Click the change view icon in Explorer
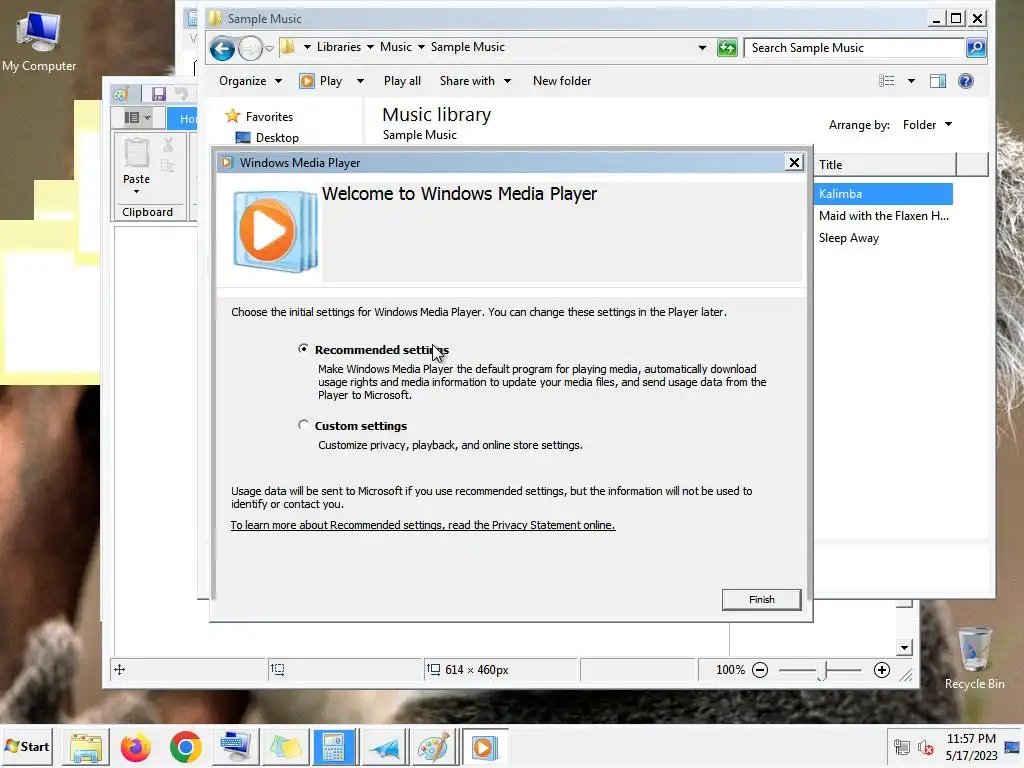 coord(886,81)
